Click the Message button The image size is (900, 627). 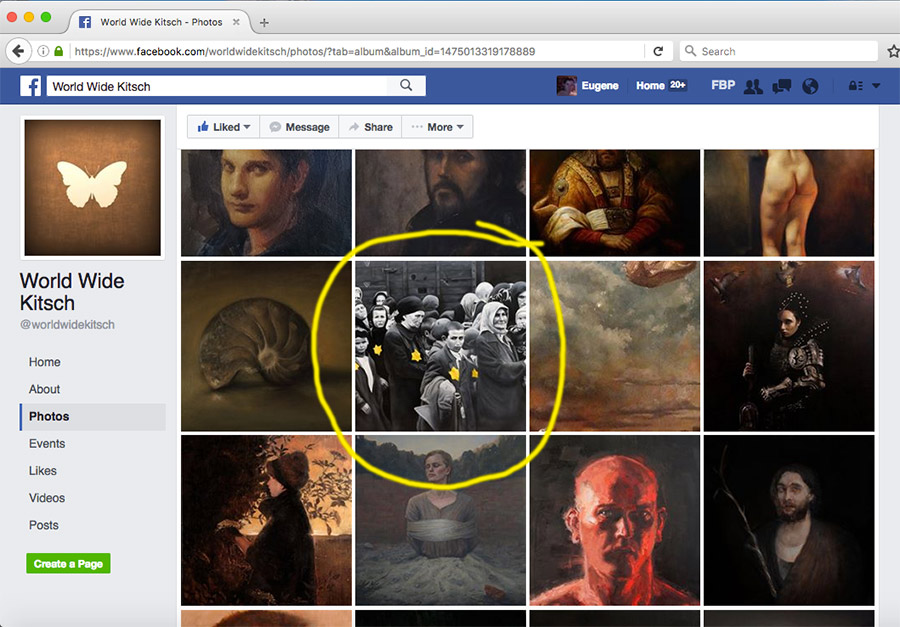(x=299, y=127)
